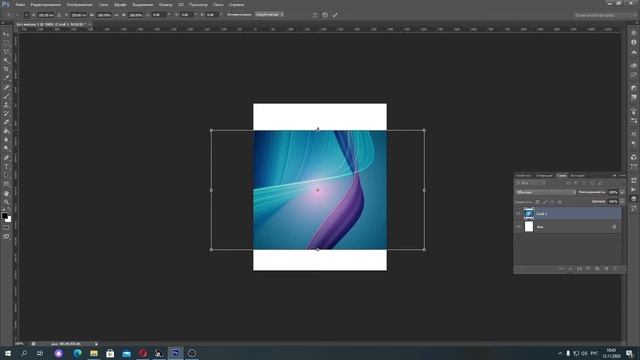
Task: Click the vertical scale H field
Action: (136, 15)
